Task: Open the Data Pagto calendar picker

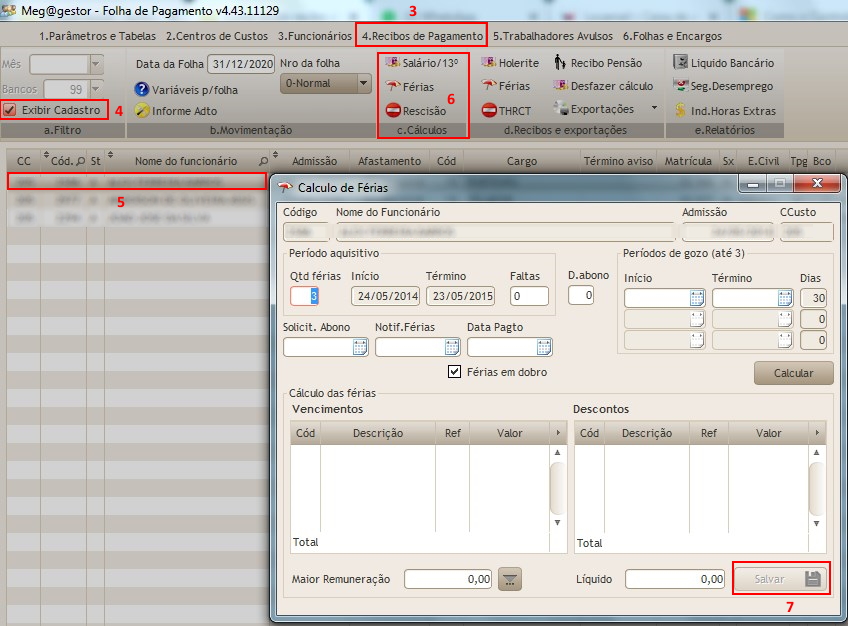Action: [x=543, y=347]
